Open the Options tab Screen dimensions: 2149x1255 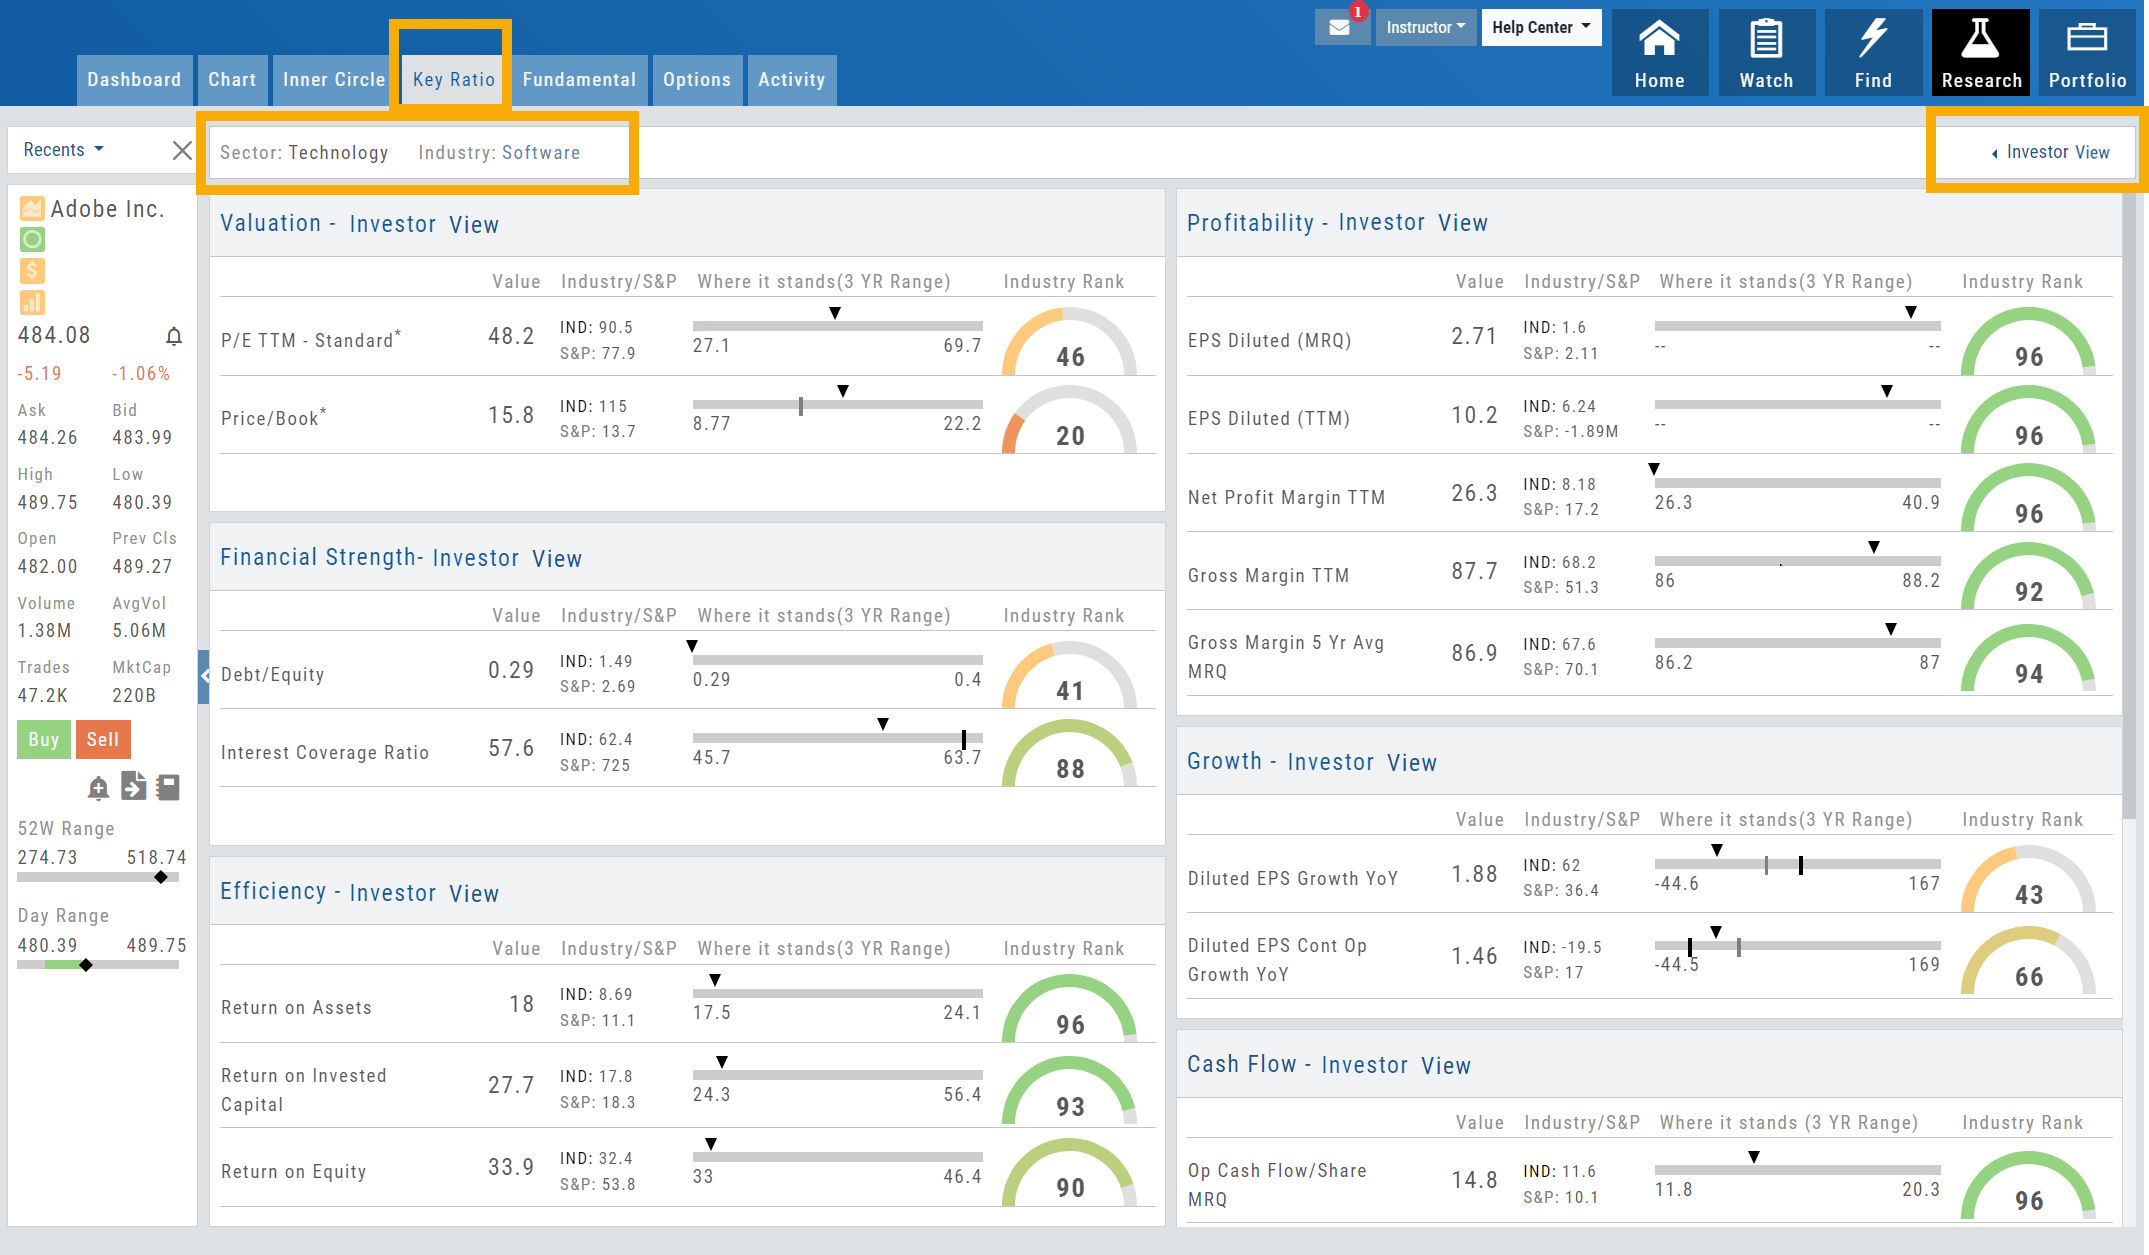tap(697, 80)
